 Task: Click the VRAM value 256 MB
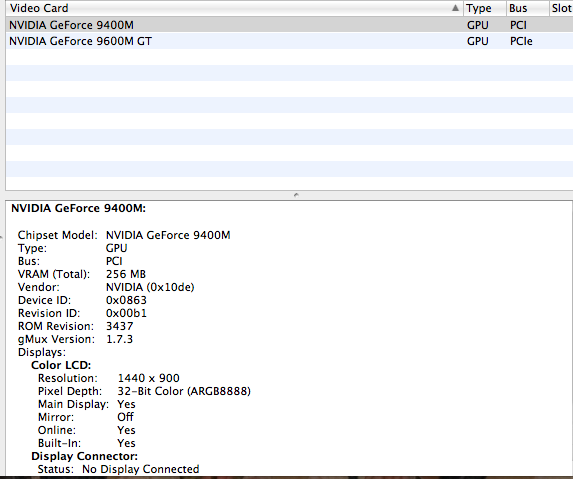point(126,274)
